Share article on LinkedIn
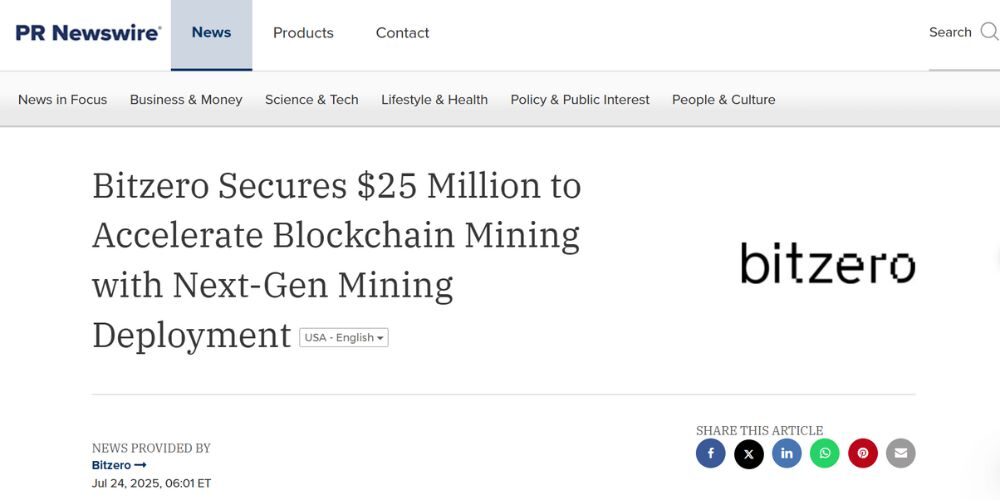This screenshot has height=503, width=1000. coord(787,454)
